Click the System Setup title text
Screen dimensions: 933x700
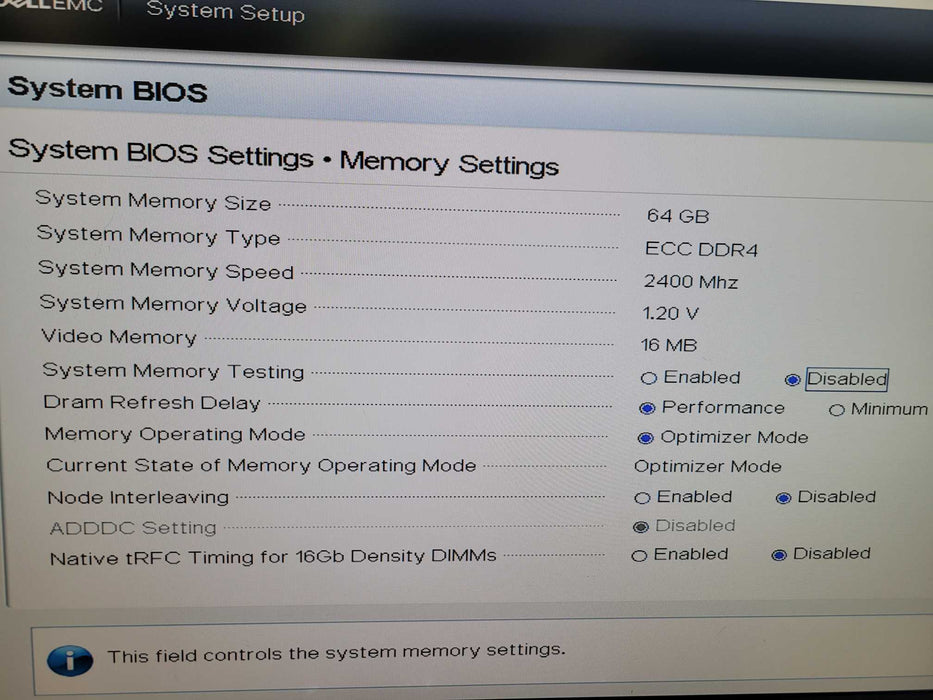click(x=225, y=13)
